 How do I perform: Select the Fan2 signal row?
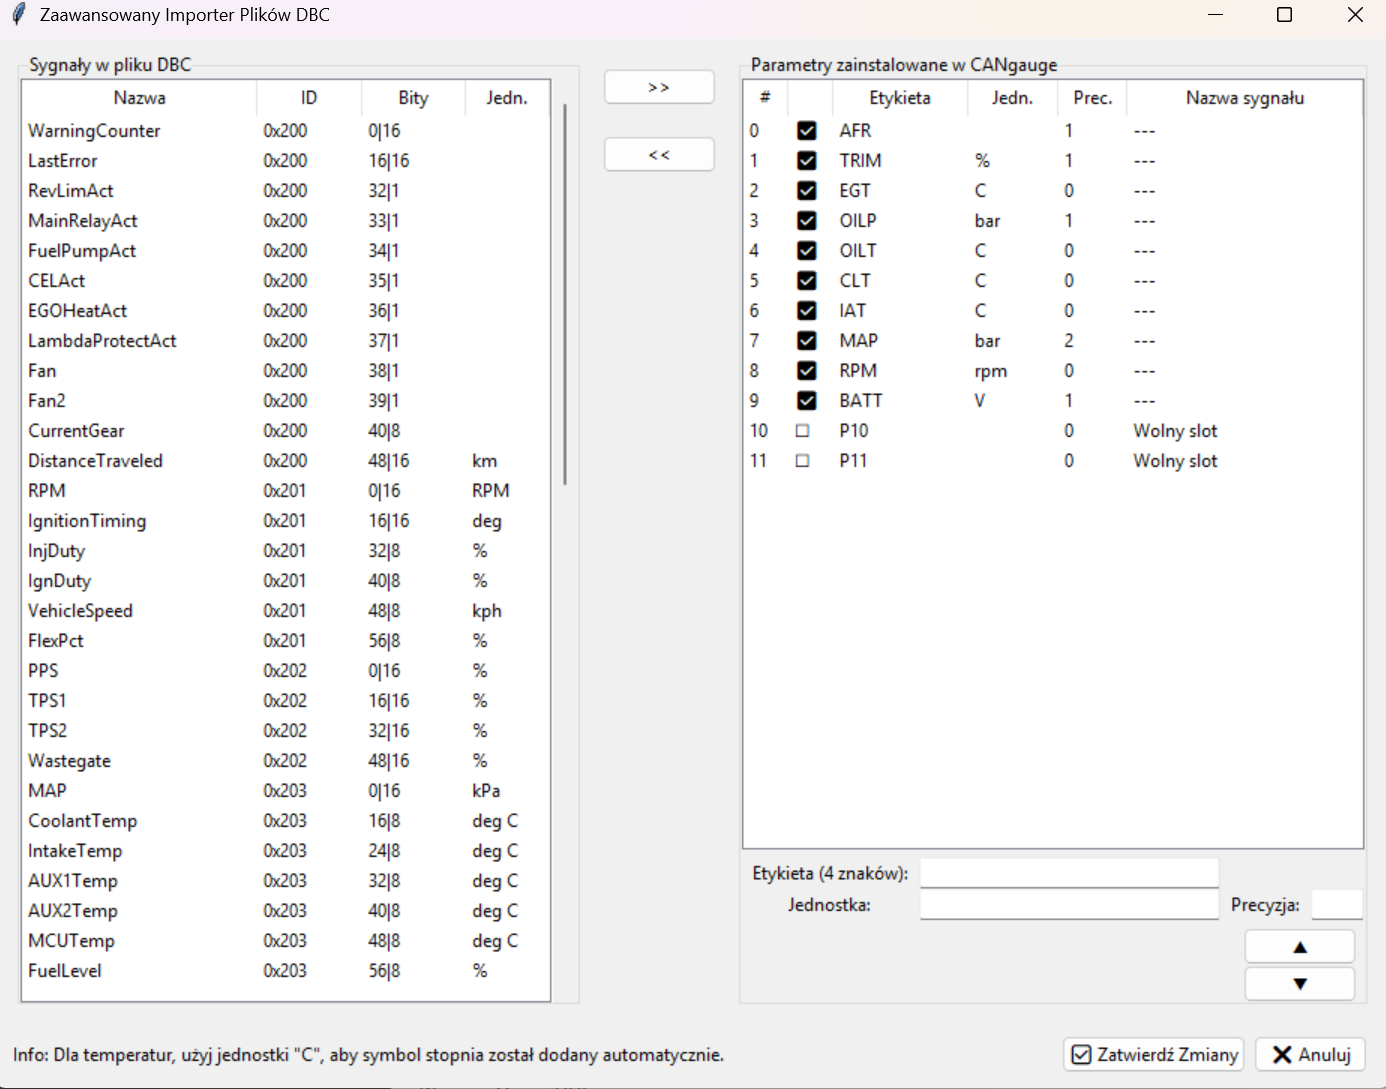tap(286, 401)
